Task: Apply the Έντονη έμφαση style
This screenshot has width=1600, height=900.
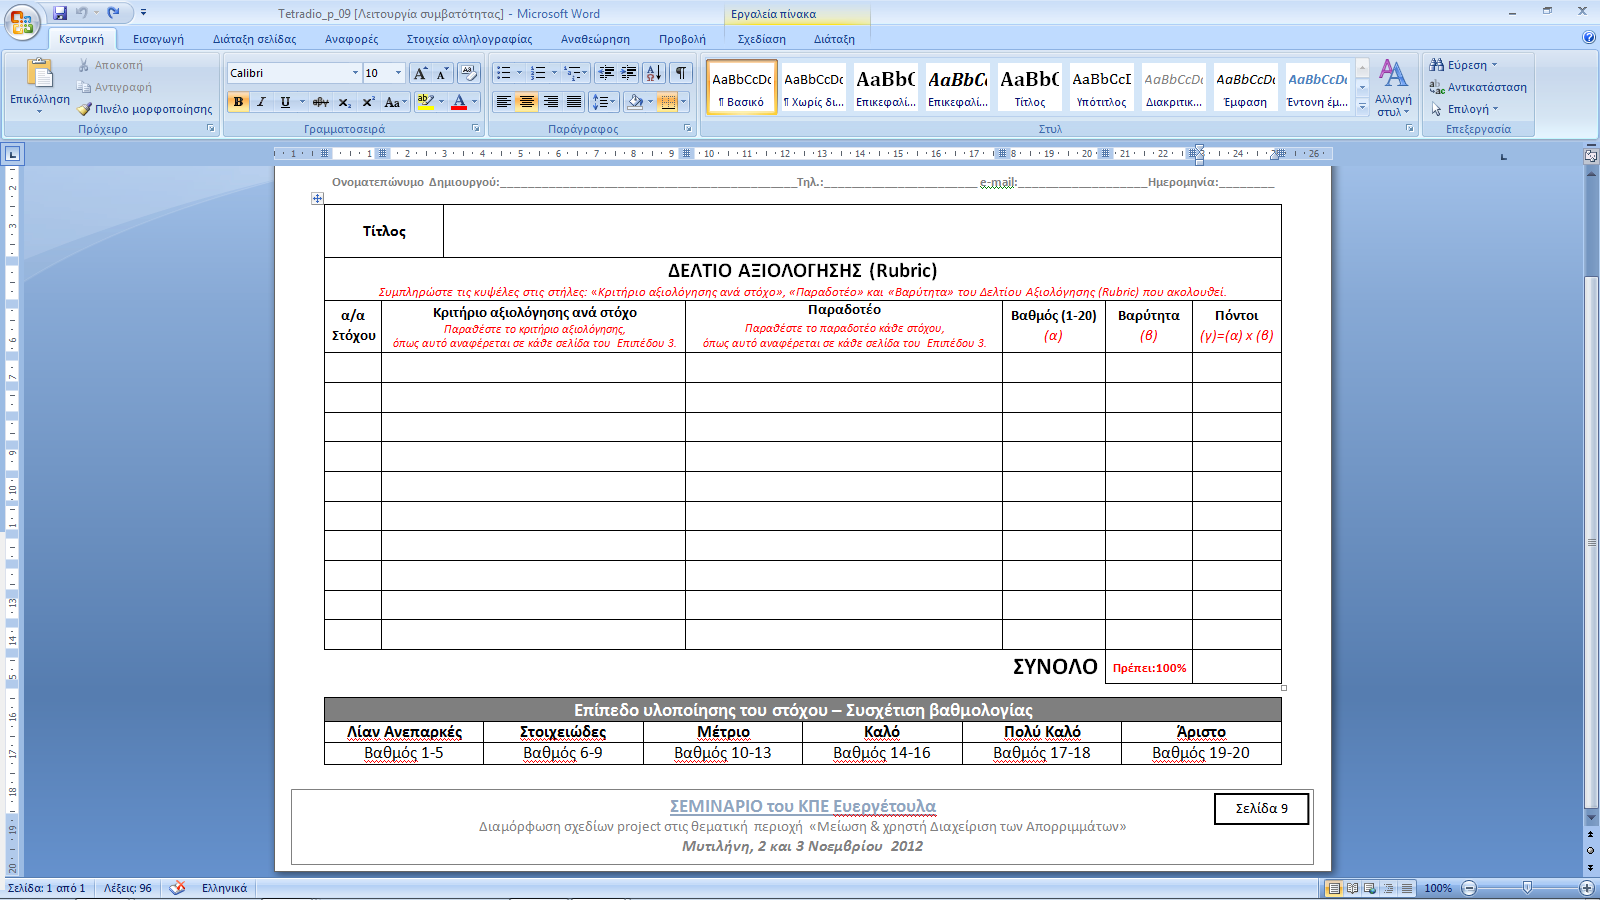Action: [1317, 87]
